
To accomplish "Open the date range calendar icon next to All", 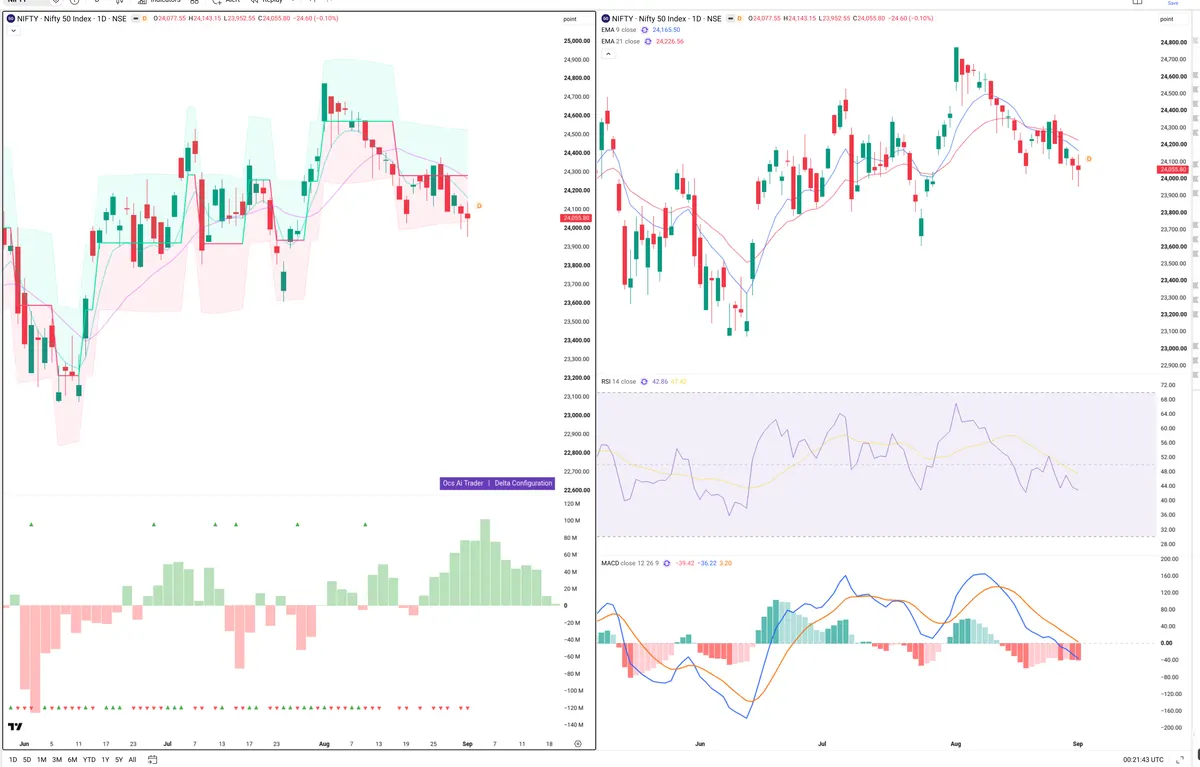I will click(153, 760).
